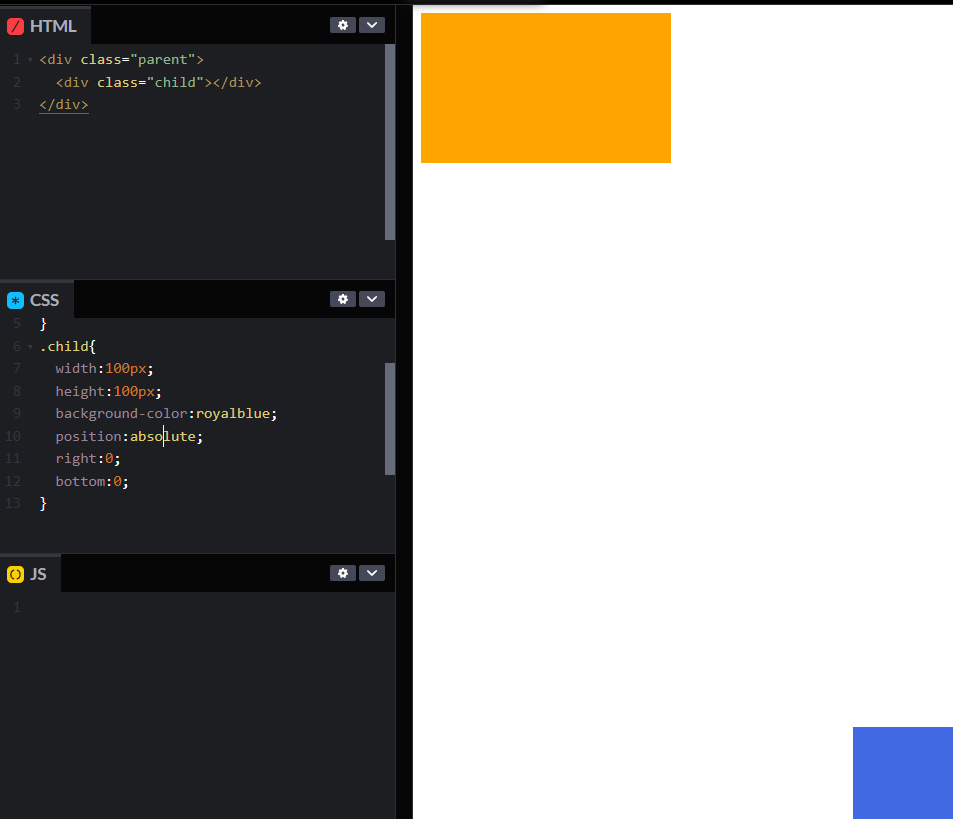Viewport: 953px width, 819px height.
Task: Click the right:0 declaration
Action: click(88, 459)
